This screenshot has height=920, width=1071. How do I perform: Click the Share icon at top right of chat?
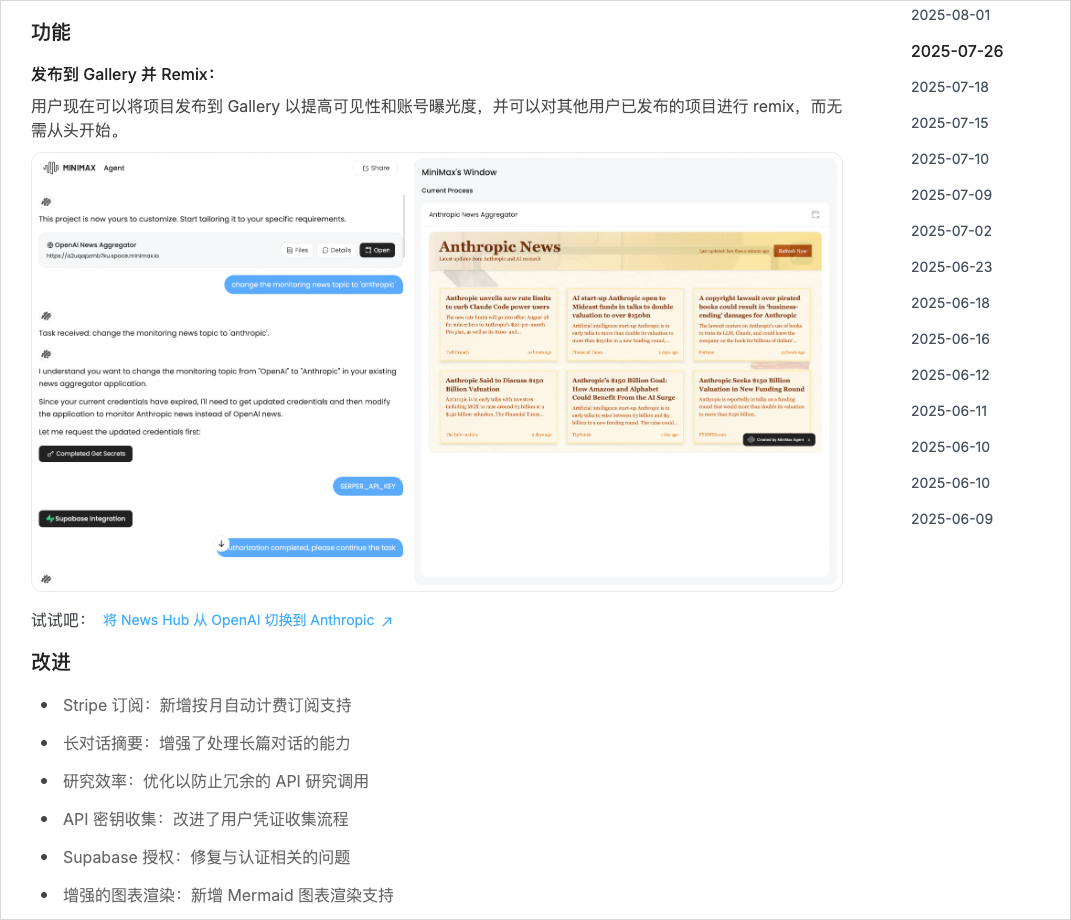point(376,167)
